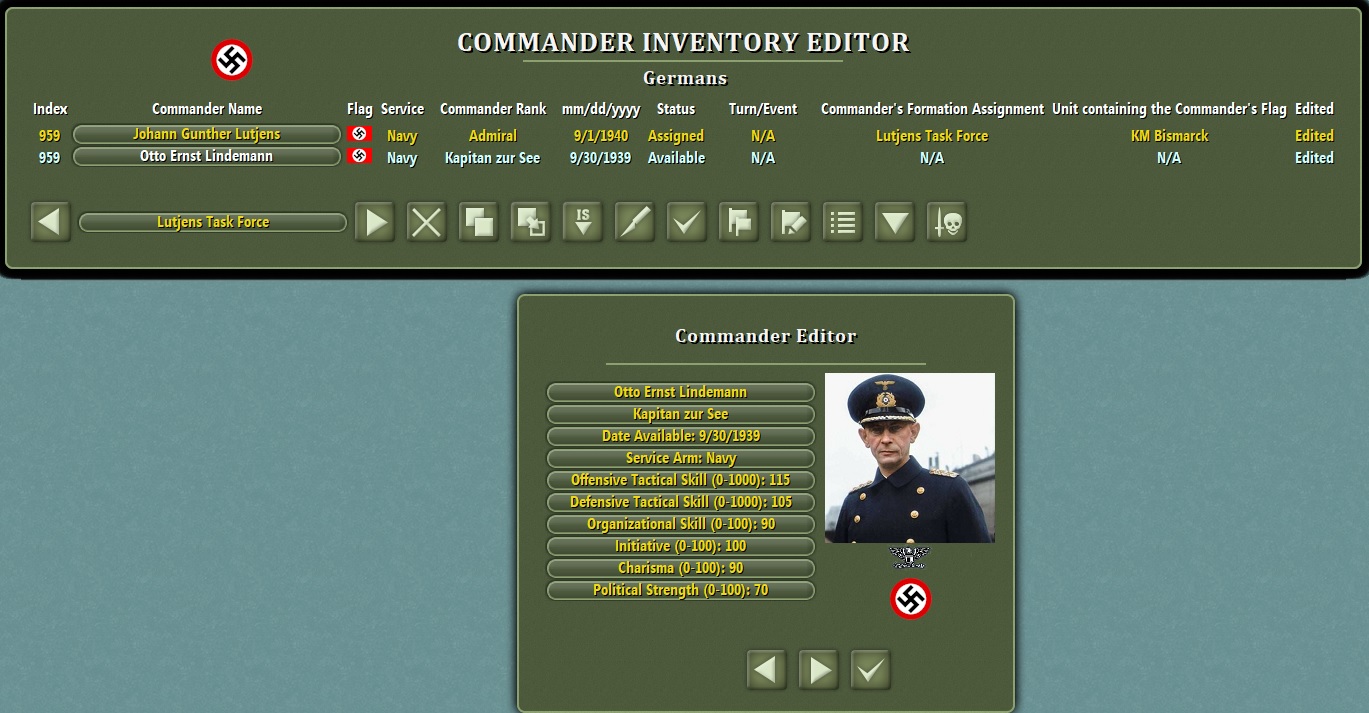
Task: Delete the commander using the X icon
Action: click(426, 221)
